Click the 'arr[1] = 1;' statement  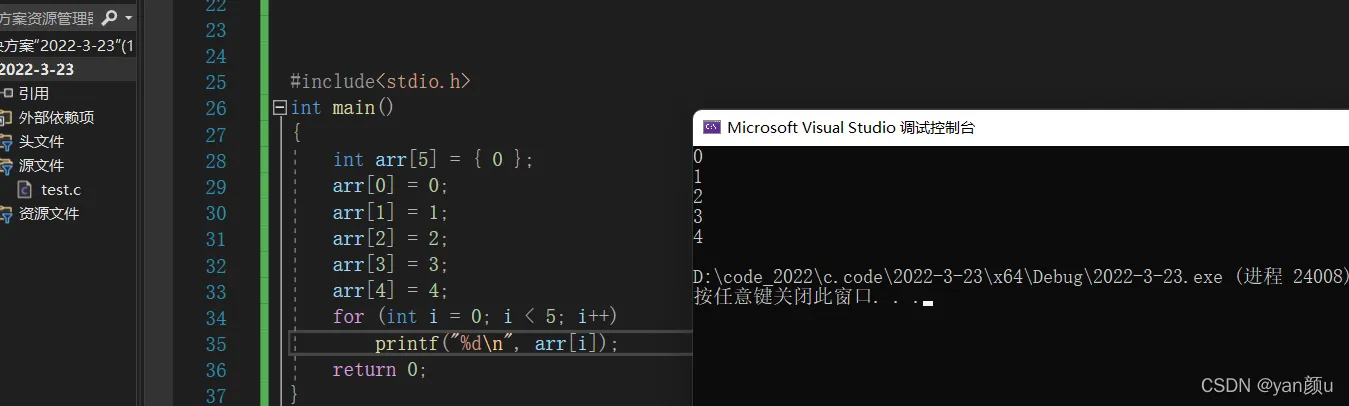[x=391, y=212]
